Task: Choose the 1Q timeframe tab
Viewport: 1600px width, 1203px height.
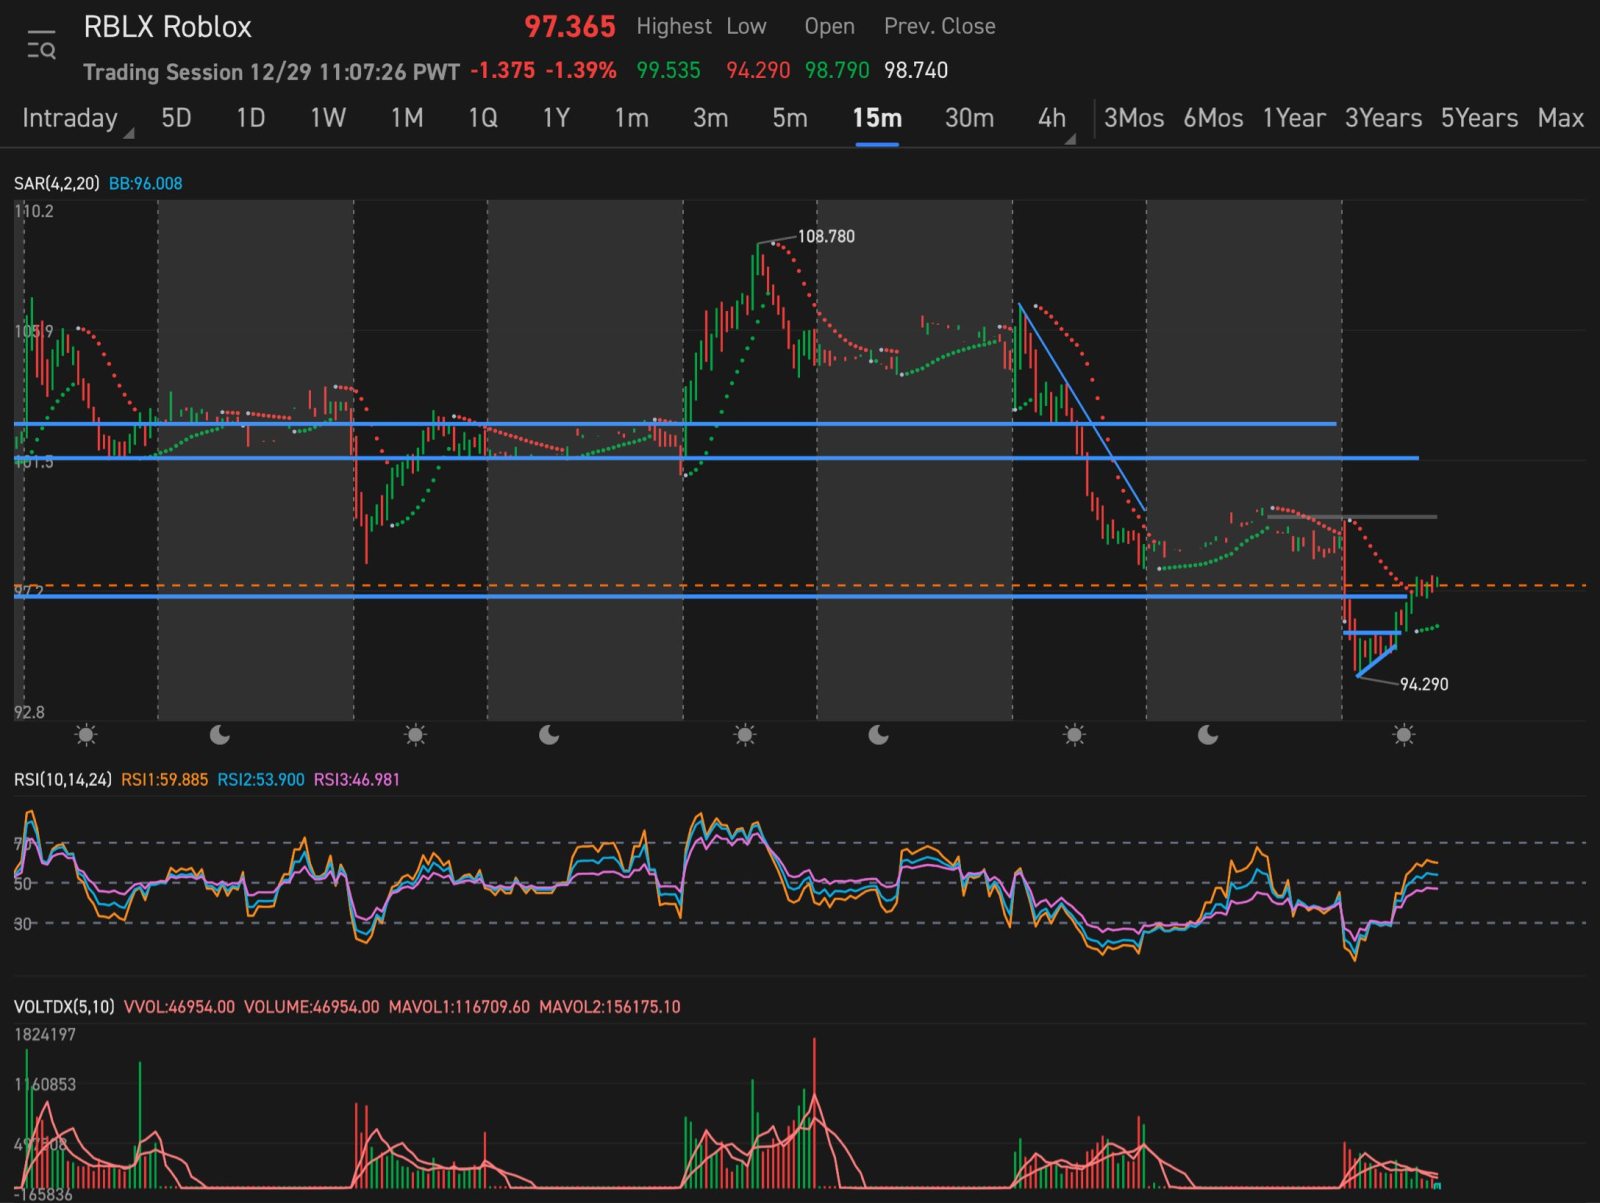Action: pos(483,118)
